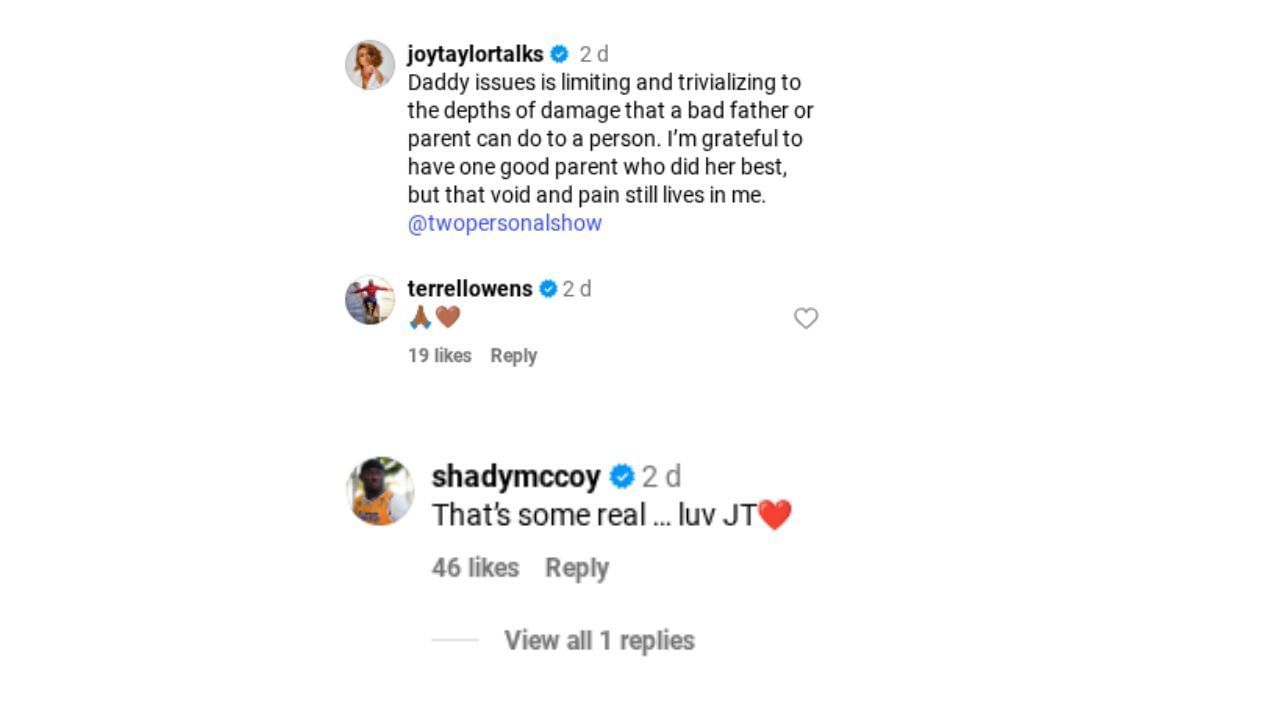Open terrellowens username

click(470, 289)
